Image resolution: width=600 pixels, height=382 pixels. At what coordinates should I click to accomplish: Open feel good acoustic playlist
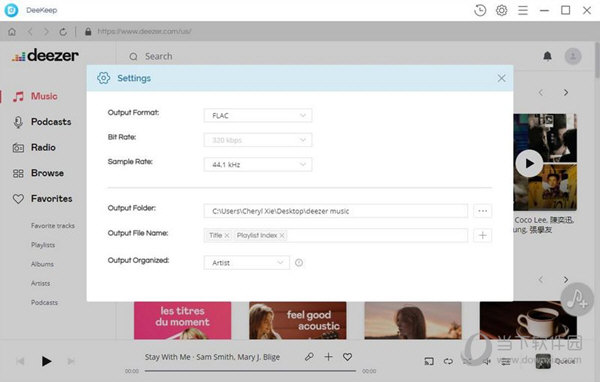(298, 320)
